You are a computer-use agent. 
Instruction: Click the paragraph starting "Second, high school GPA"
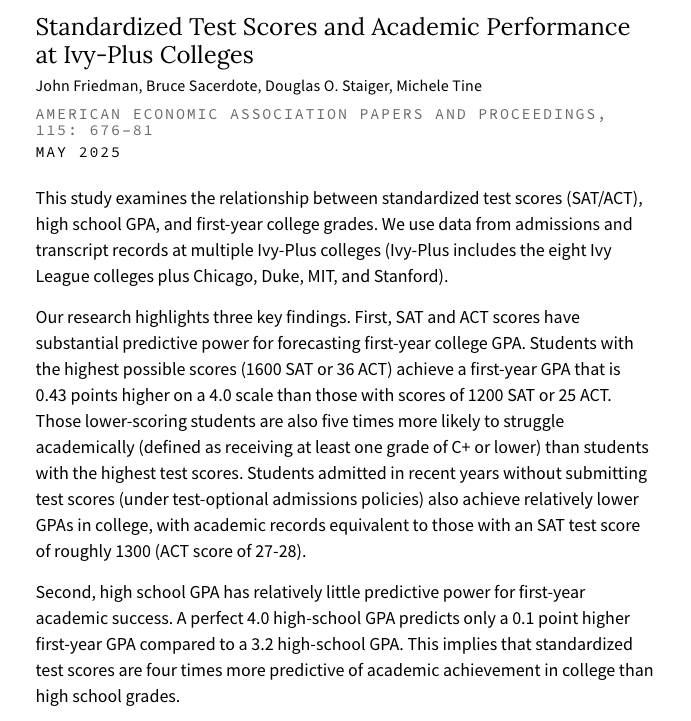(x=344, y=644)
